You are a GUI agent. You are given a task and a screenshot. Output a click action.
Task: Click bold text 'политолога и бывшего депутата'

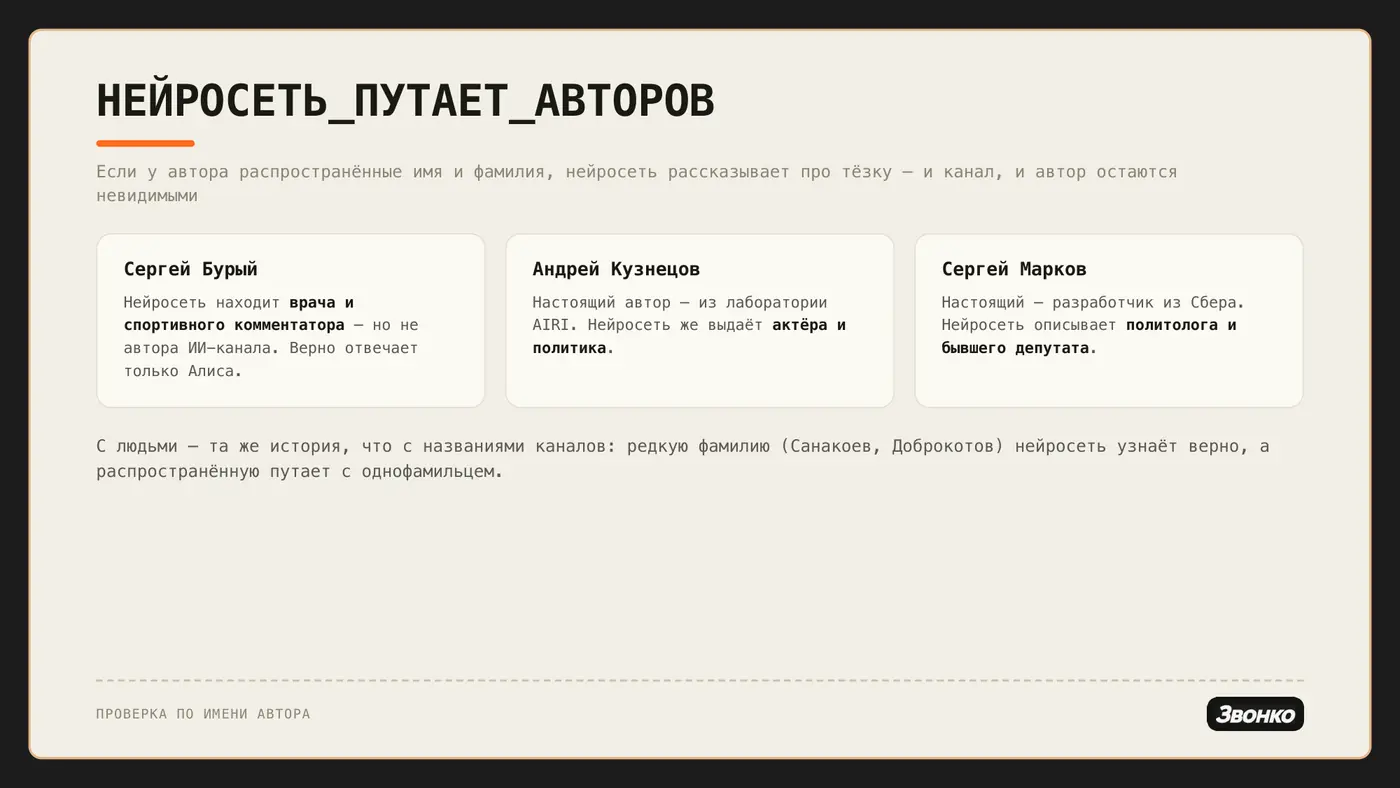(1089, 337)
